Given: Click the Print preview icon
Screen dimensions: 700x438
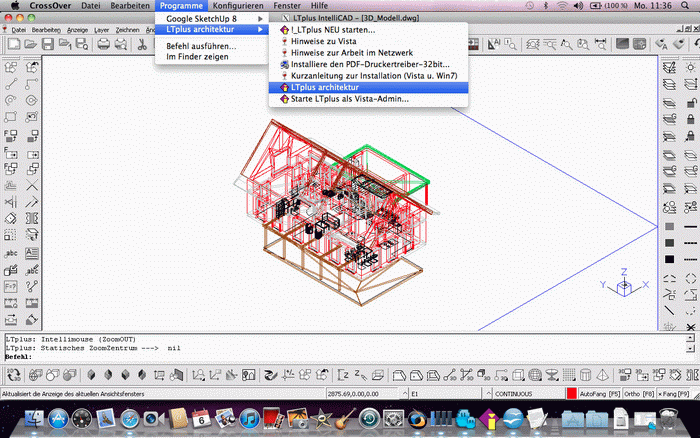Looking at the screenshot, I should (x=121, y=44).
